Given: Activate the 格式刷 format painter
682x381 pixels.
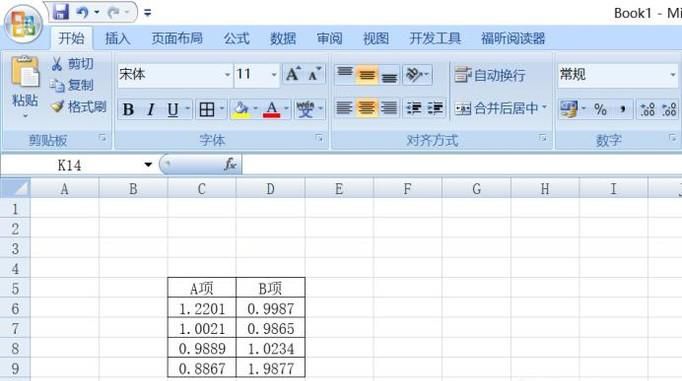Looking at the screenshot, I should tap(78, 107).
